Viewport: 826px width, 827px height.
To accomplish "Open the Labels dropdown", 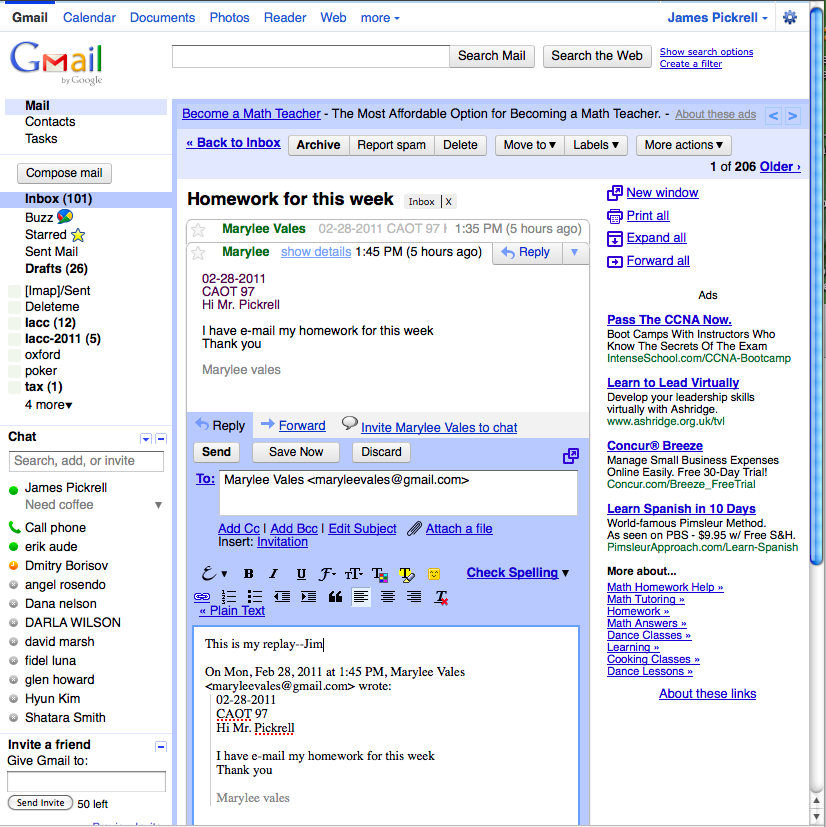I will coord(596,145).
